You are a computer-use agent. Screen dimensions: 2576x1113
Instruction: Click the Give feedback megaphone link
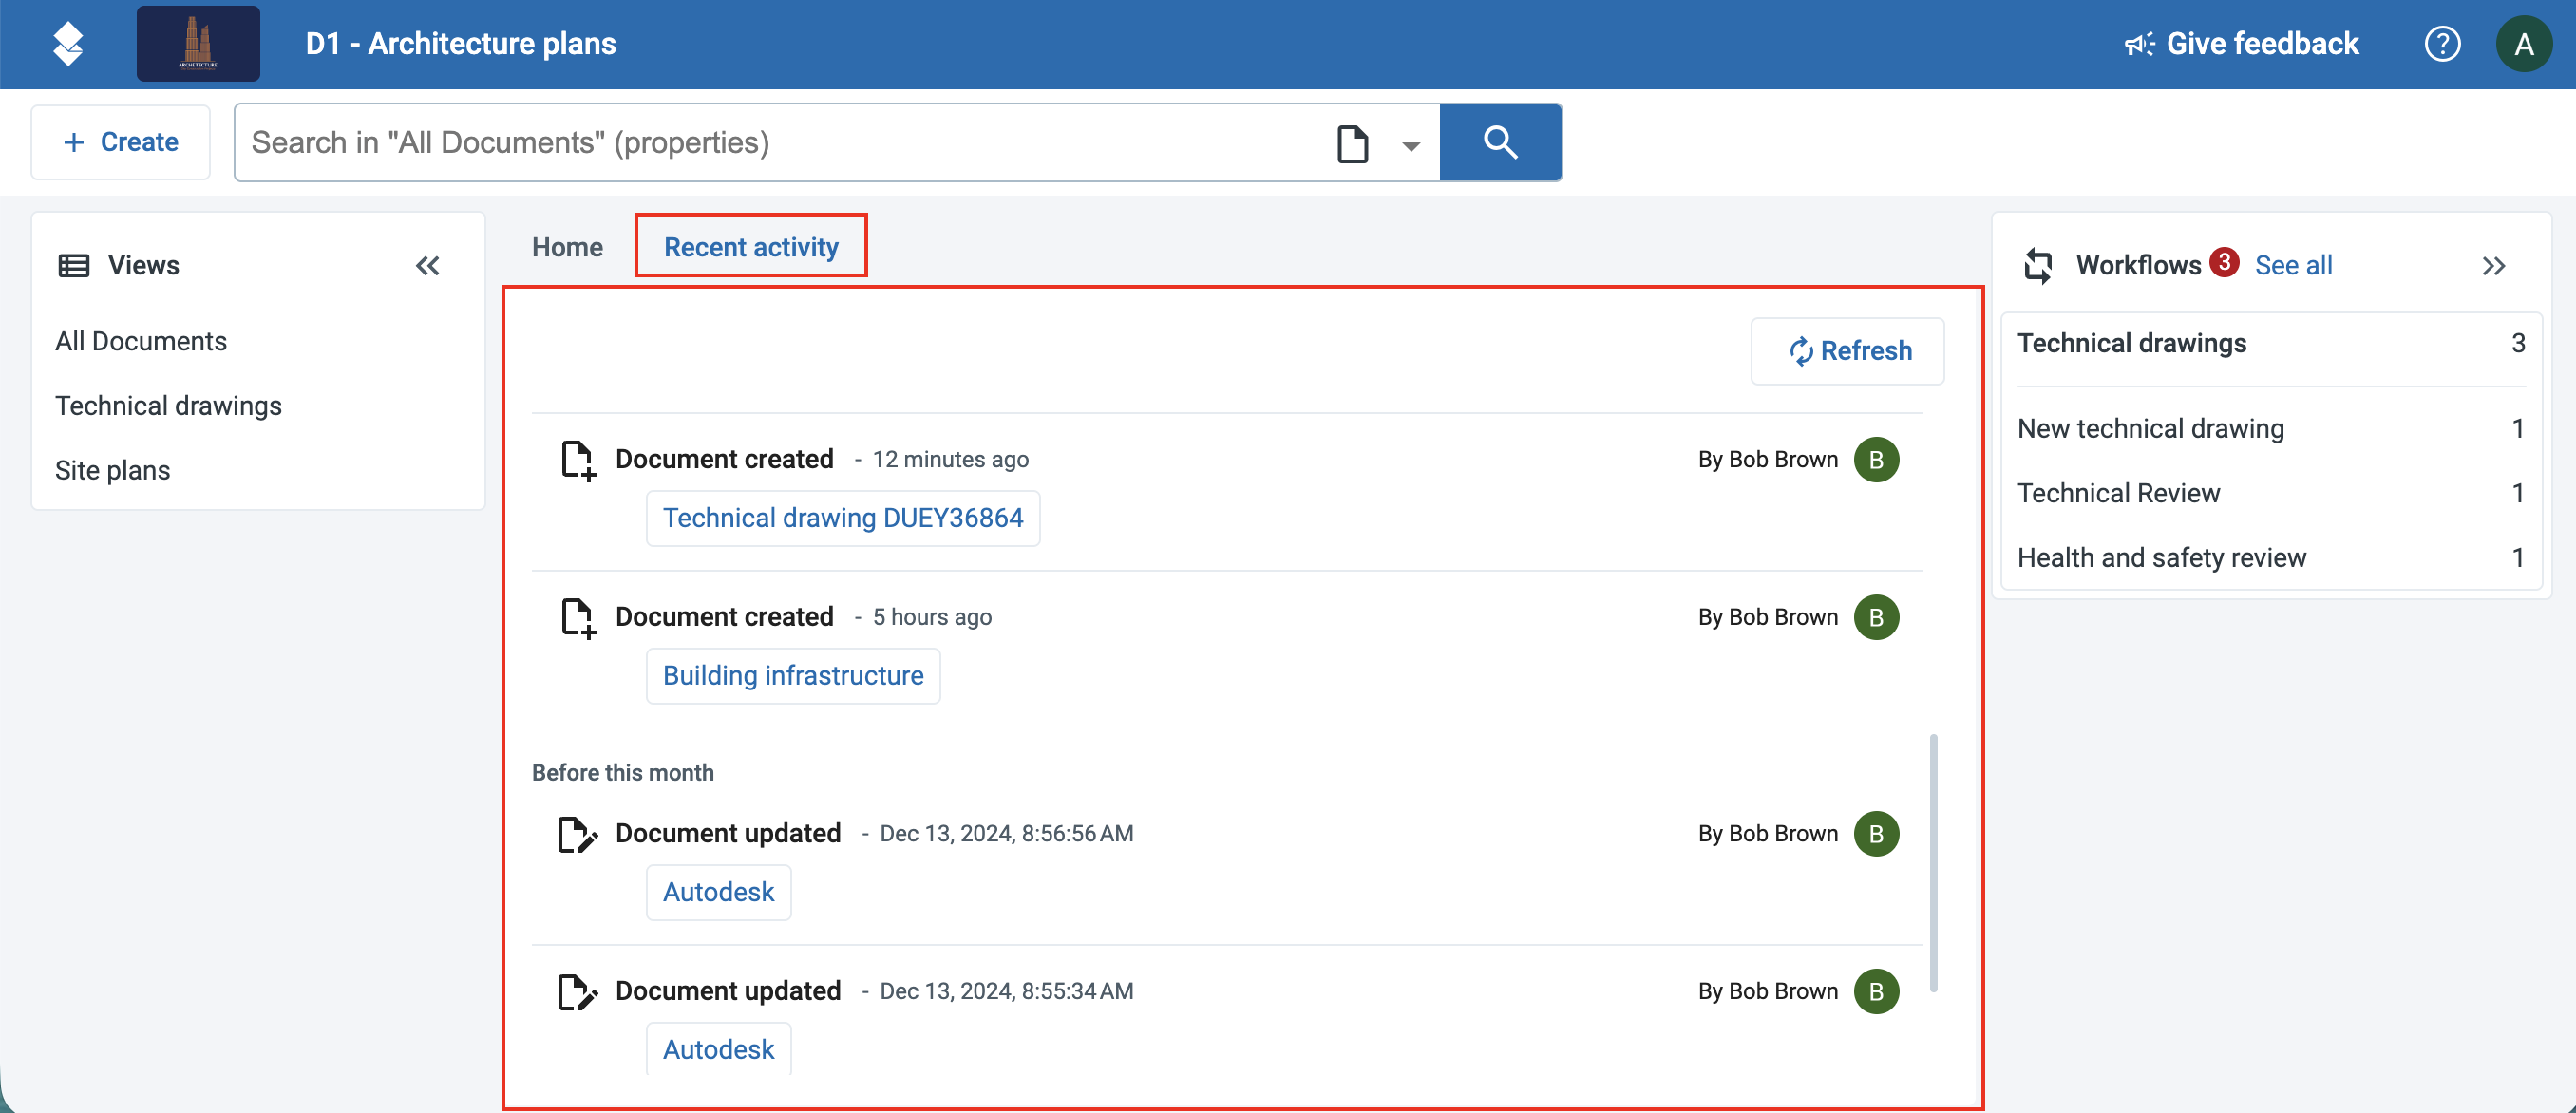pos(2241,44)
